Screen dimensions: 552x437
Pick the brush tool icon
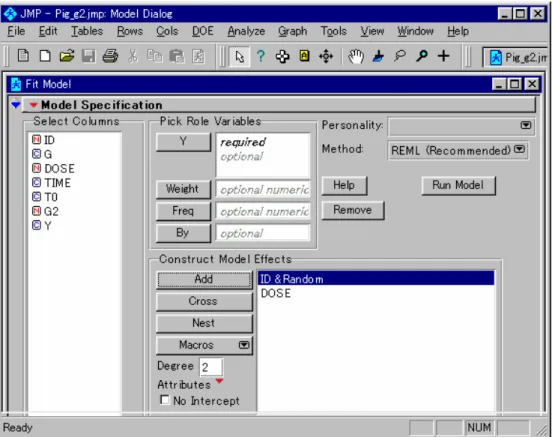coord(378,56)
